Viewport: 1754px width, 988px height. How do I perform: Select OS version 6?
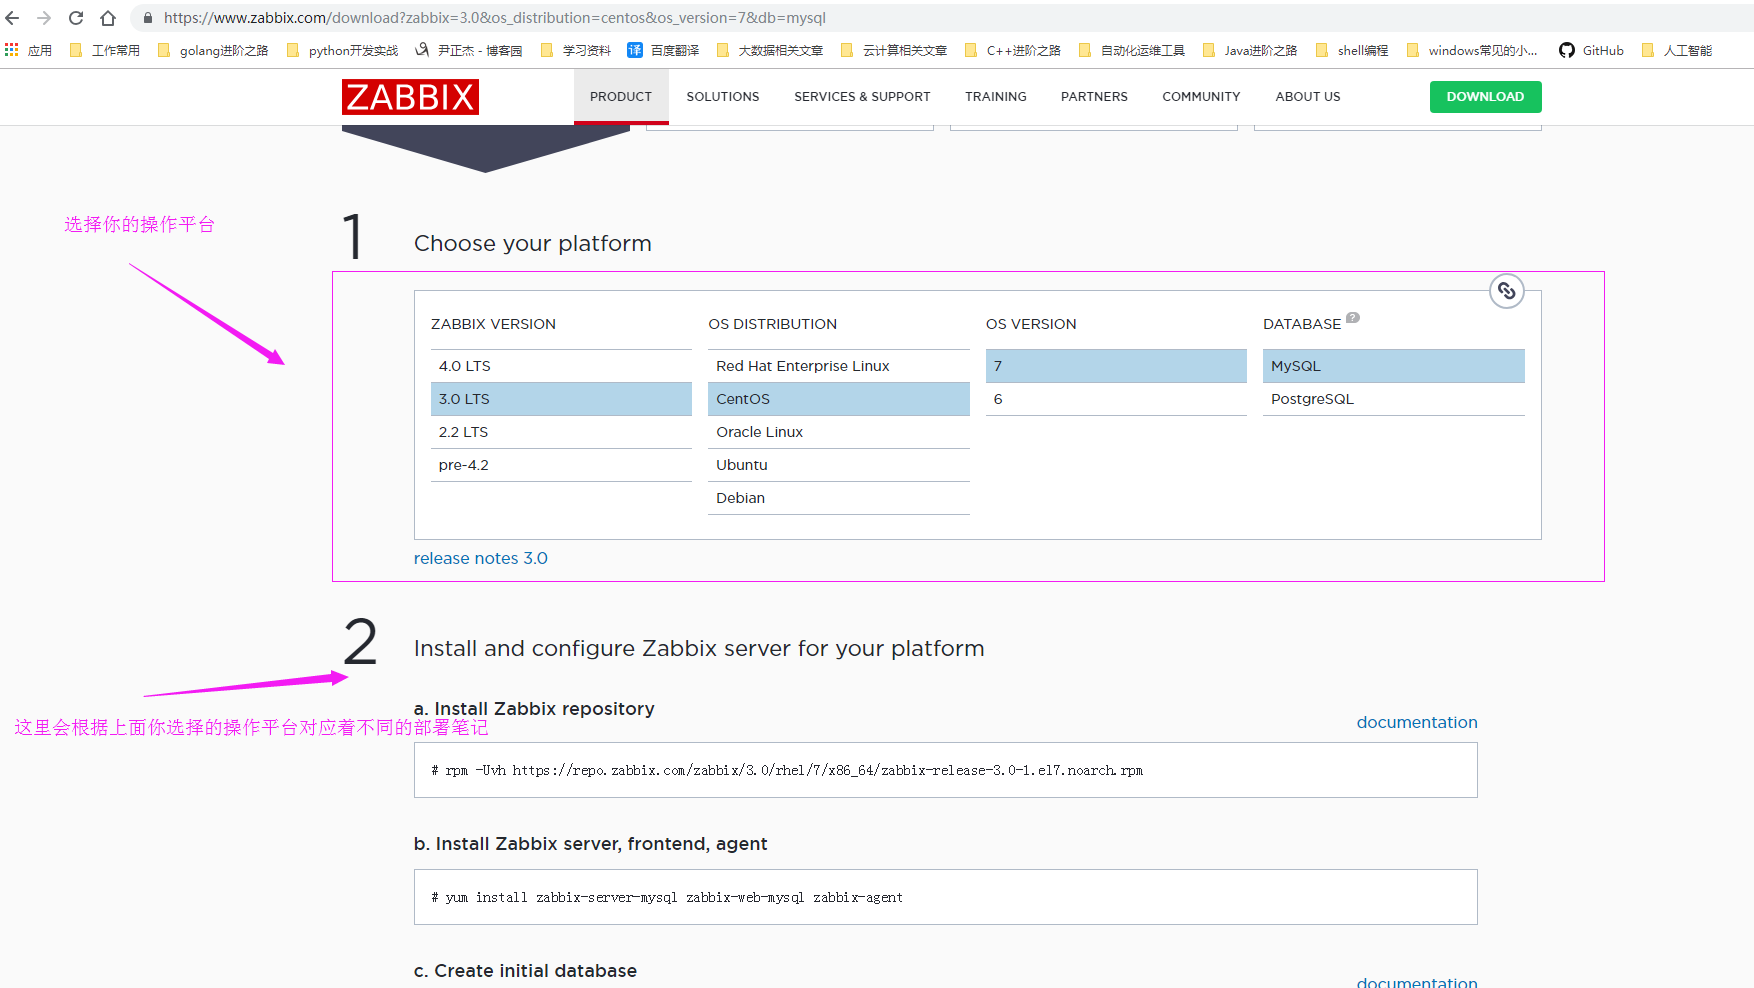tap(1116, 399)
